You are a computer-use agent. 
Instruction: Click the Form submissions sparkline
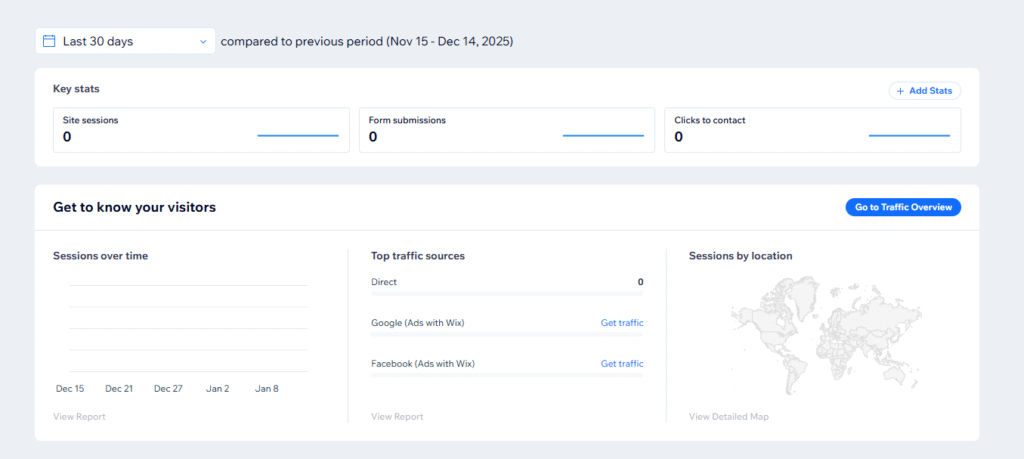603,135
